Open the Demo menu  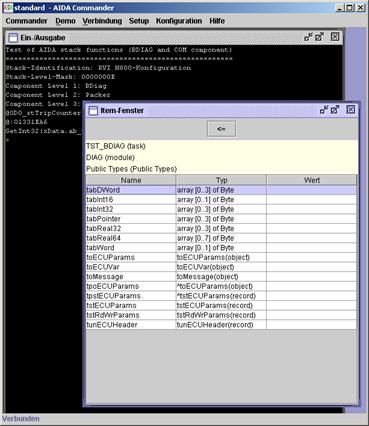click(65, 21)
